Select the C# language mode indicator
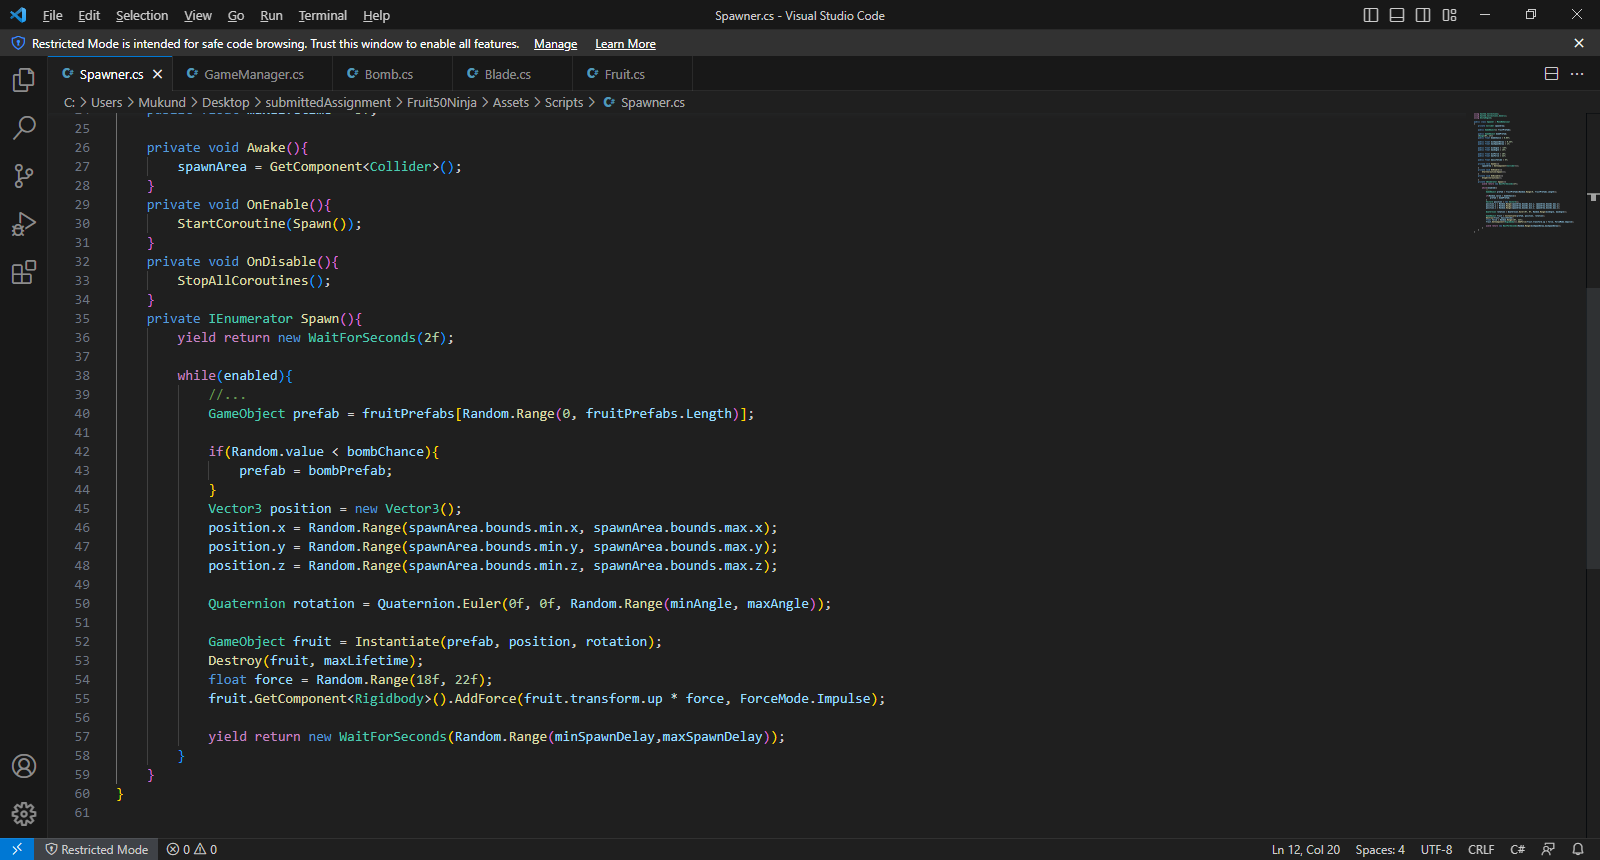The height and width of the screenshot is (860, 1600). click(x=1517, y=849)
